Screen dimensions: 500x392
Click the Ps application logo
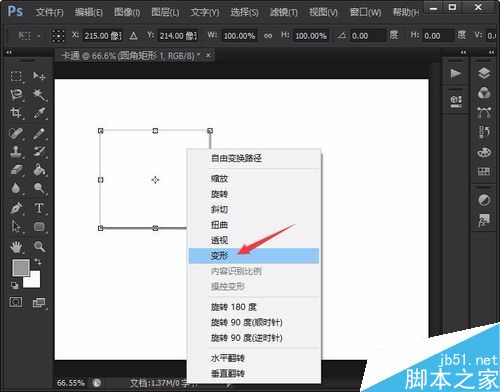15,12
